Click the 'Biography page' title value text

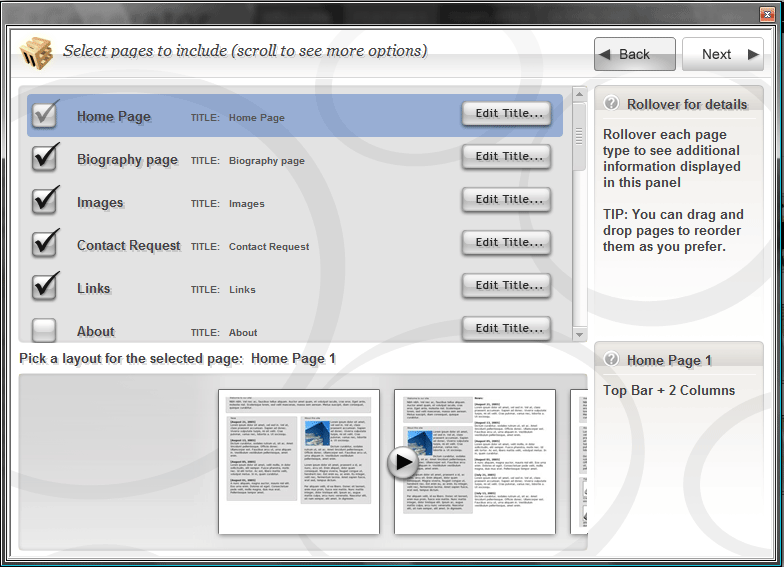point(266,160)
